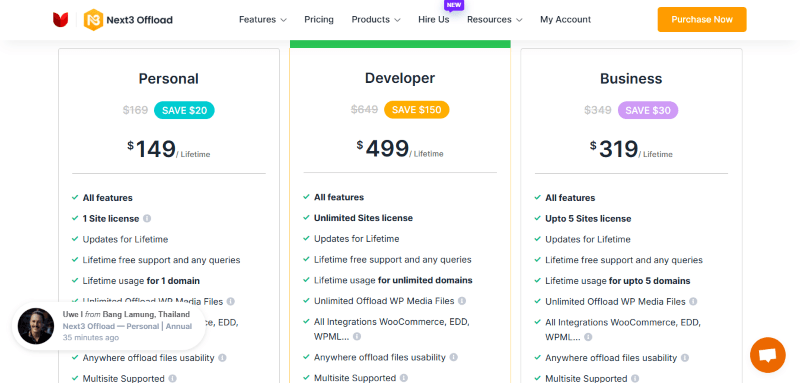Show info for Business Anywhere offload files usability
This screenshot has width=800, height=383.
[x=685, y=358]
